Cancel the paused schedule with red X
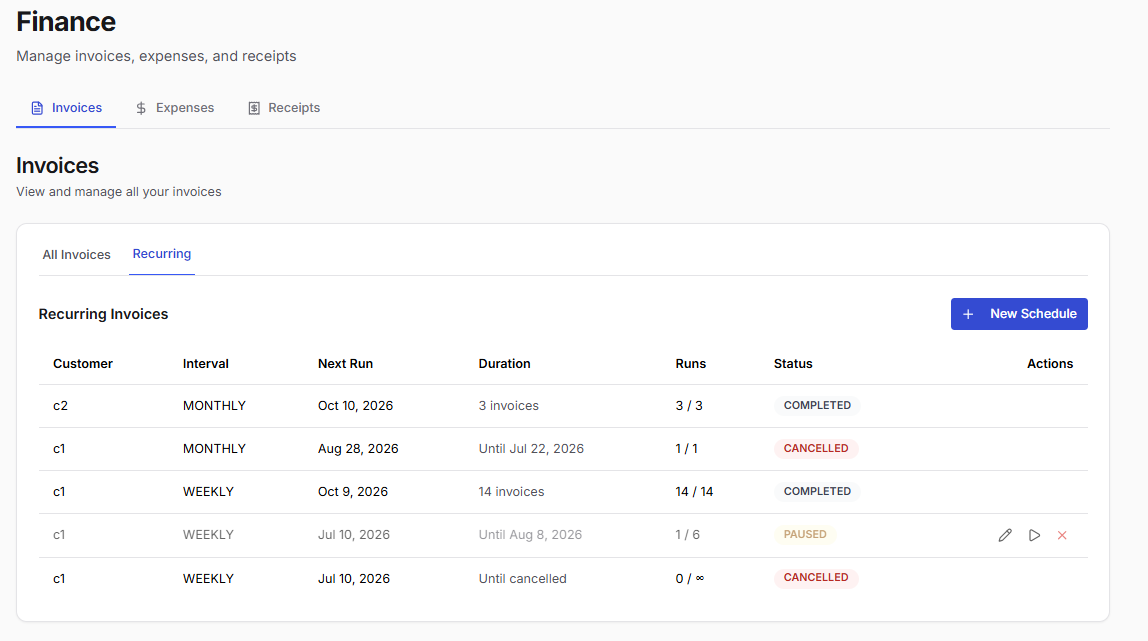 [x=1062, y=536]
